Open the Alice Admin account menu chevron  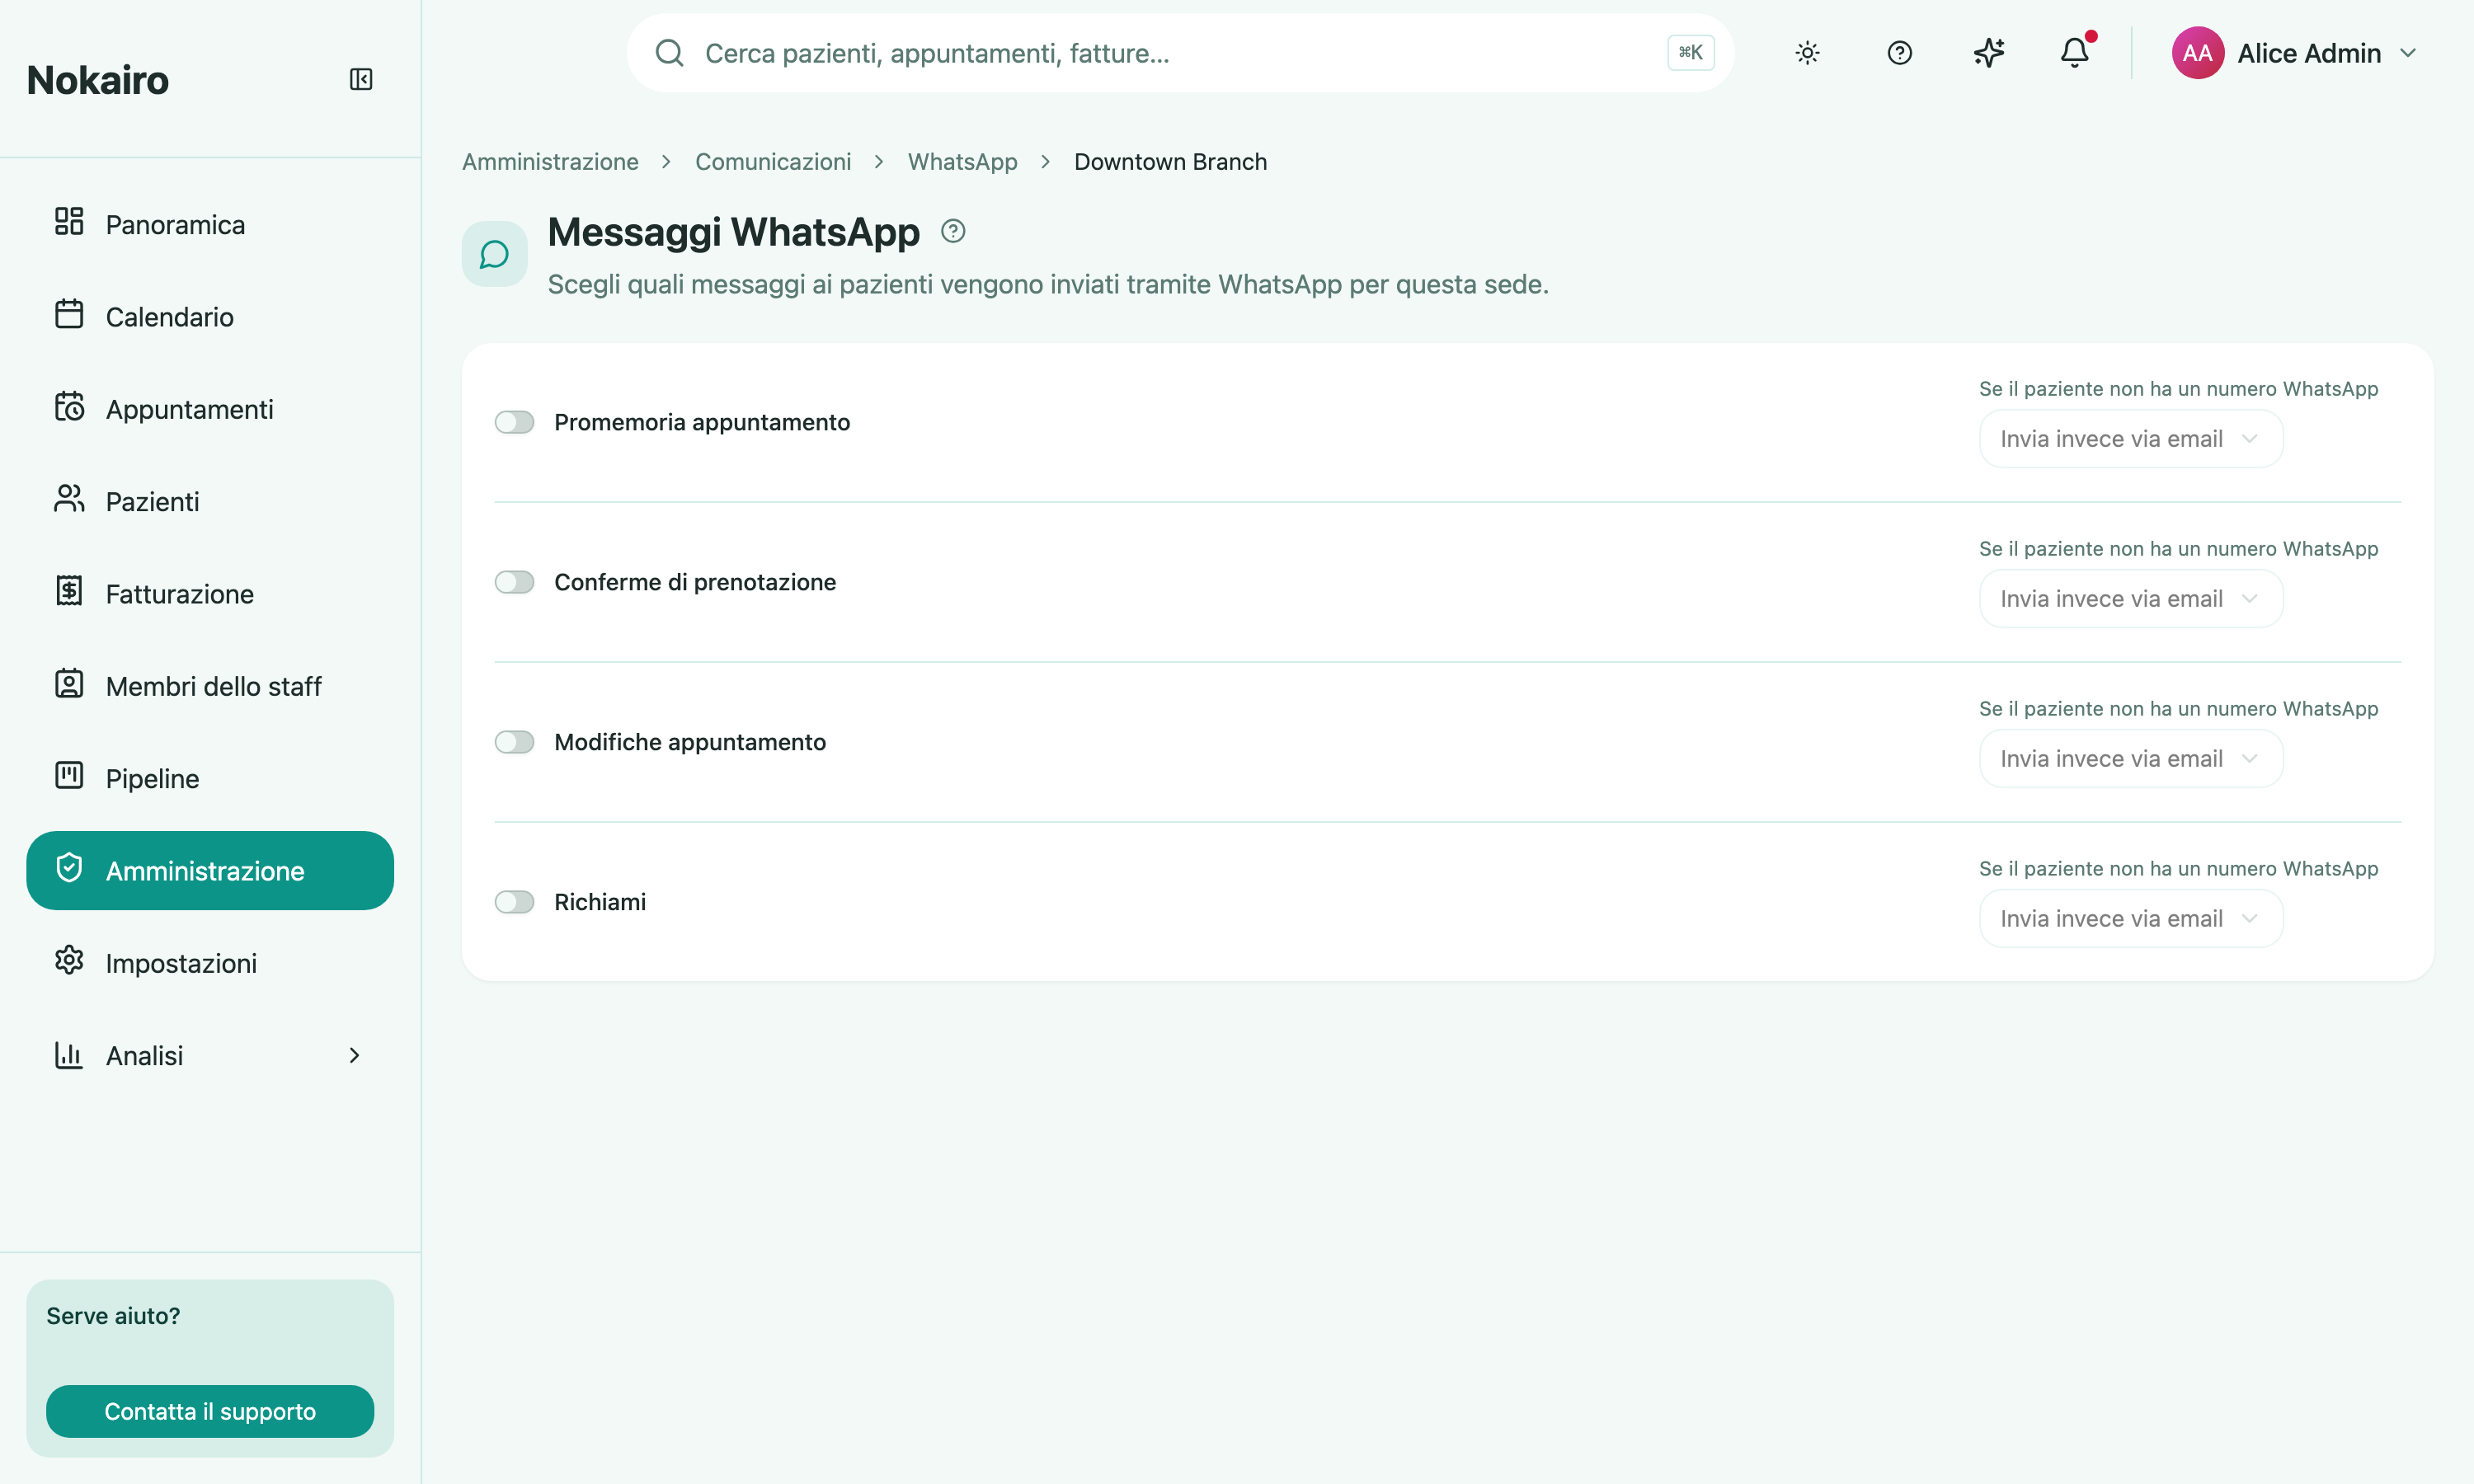point(2408,53)
